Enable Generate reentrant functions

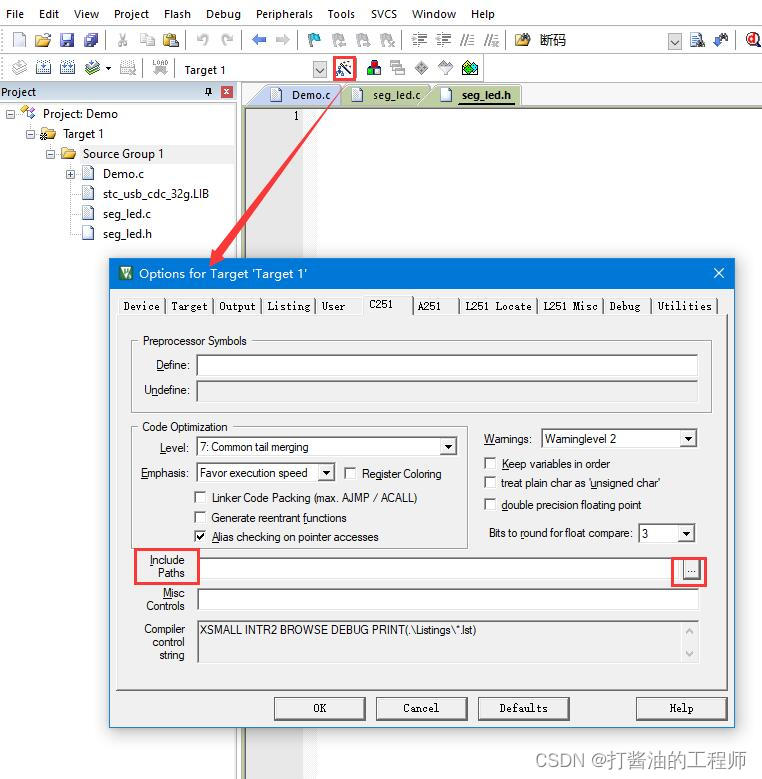coord(200,518)
